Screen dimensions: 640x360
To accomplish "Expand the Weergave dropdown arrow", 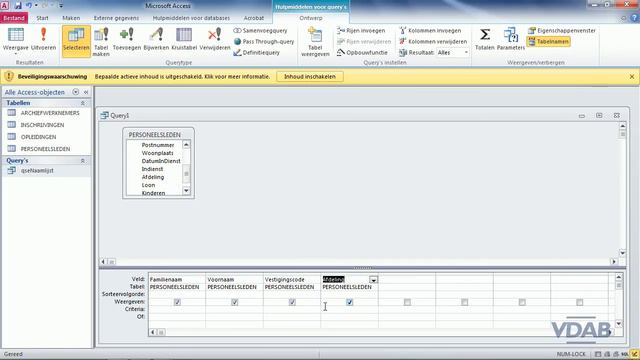I will [x=16, y=53].
